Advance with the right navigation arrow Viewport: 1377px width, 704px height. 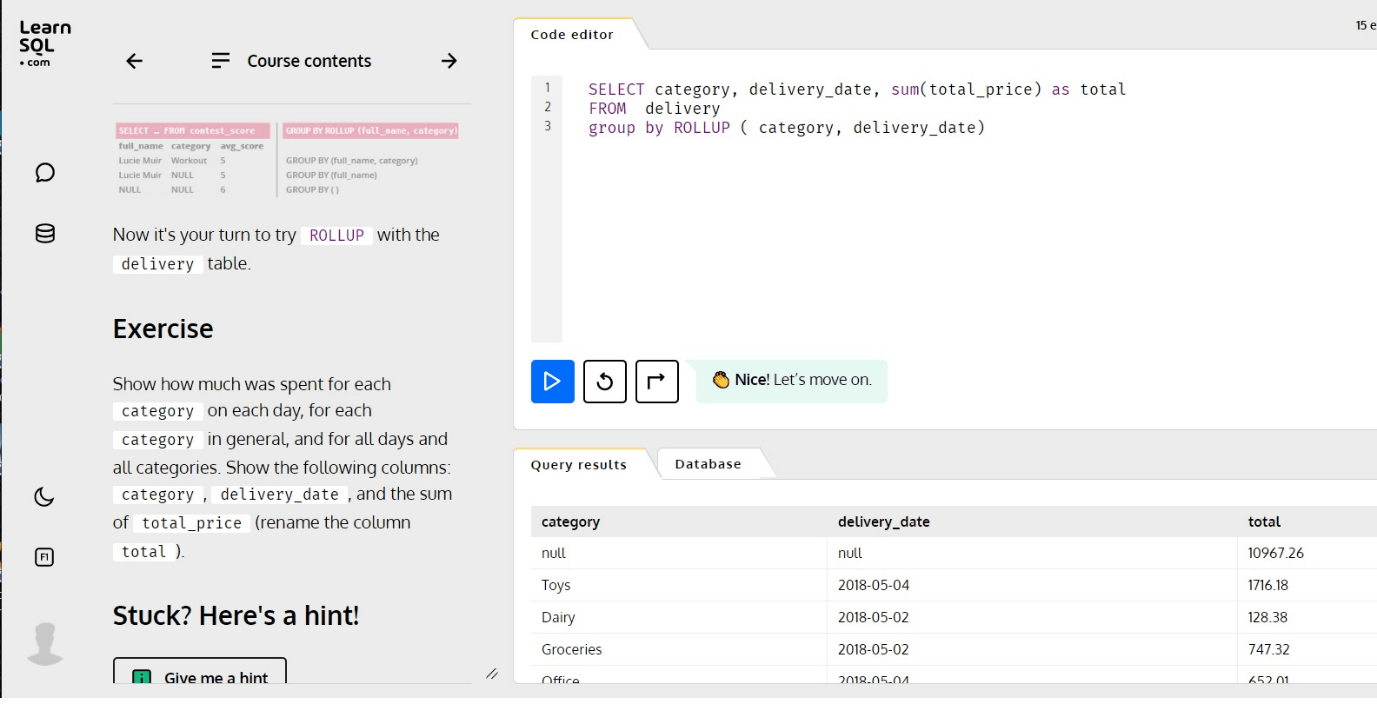(x=449, y=61)
